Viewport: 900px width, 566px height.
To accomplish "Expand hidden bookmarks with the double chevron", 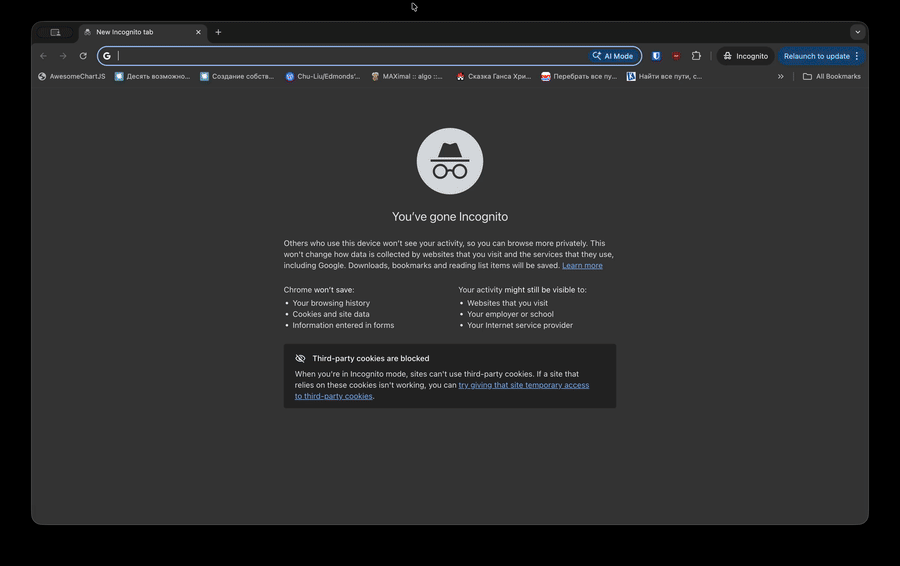I will [781, 76].
